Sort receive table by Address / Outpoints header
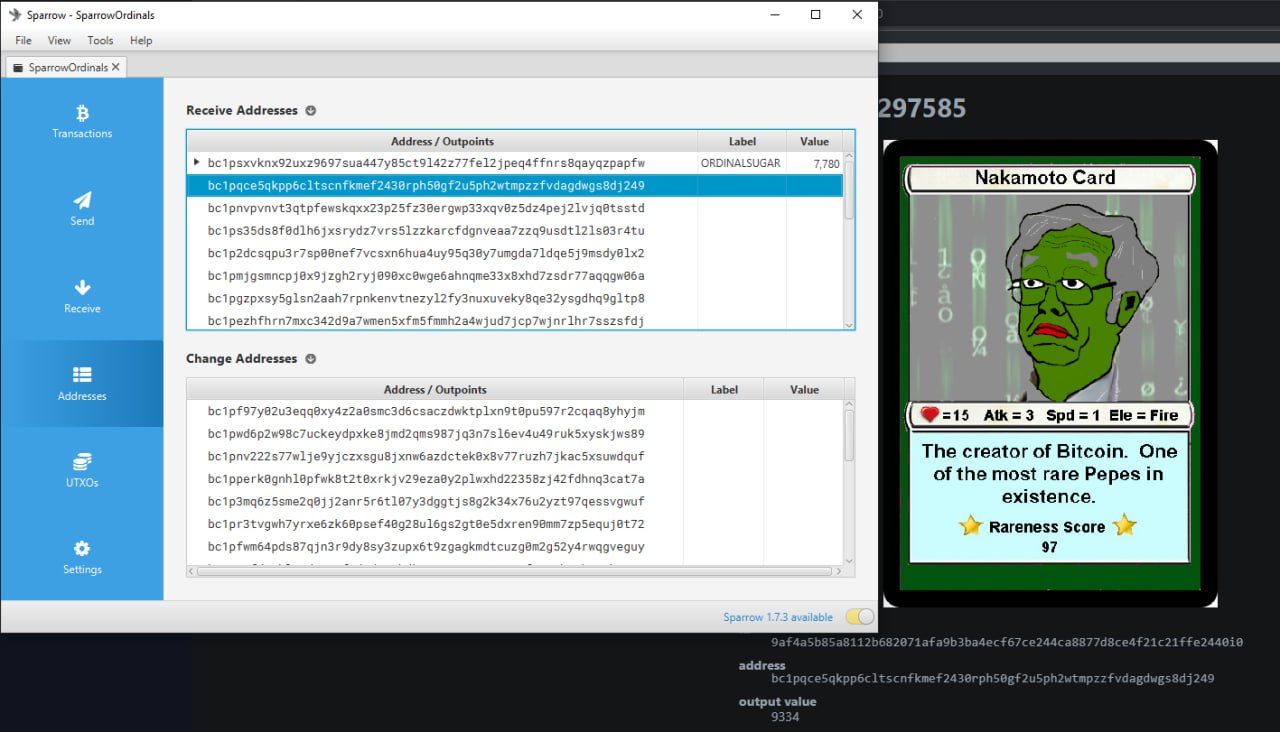Image resolution: width=1280 pixels, height=732 pixels. 442,141
